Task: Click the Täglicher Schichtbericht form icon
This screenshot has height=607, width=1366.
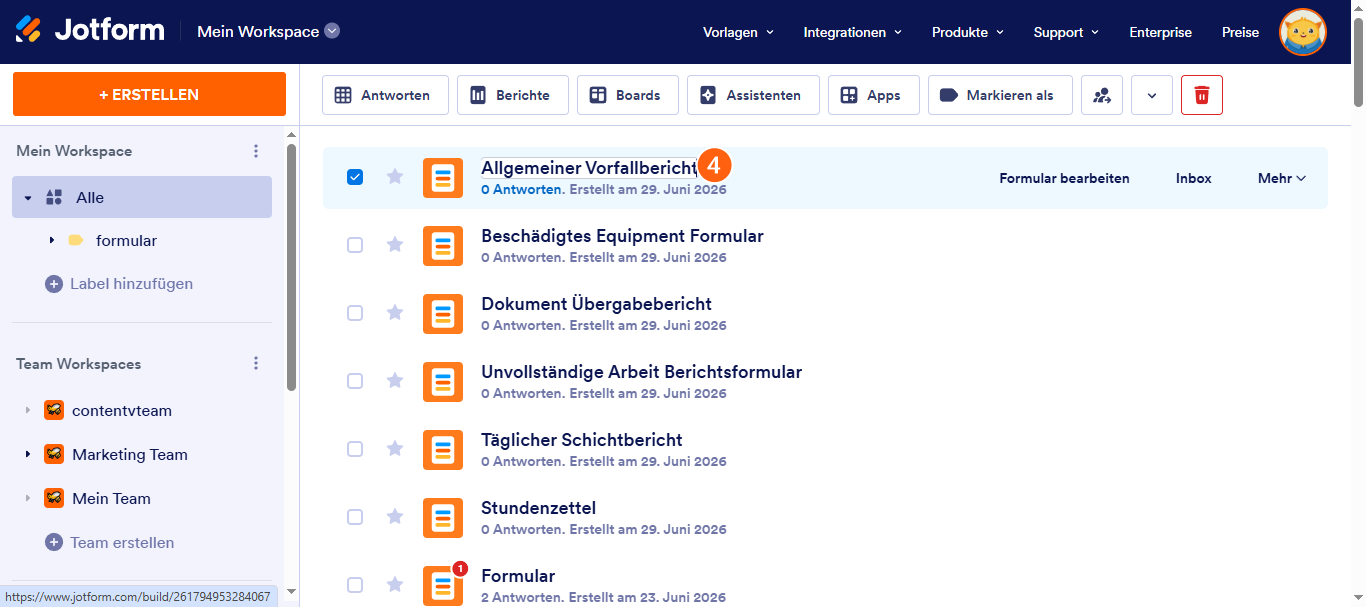Action: [x=443, y=450]
